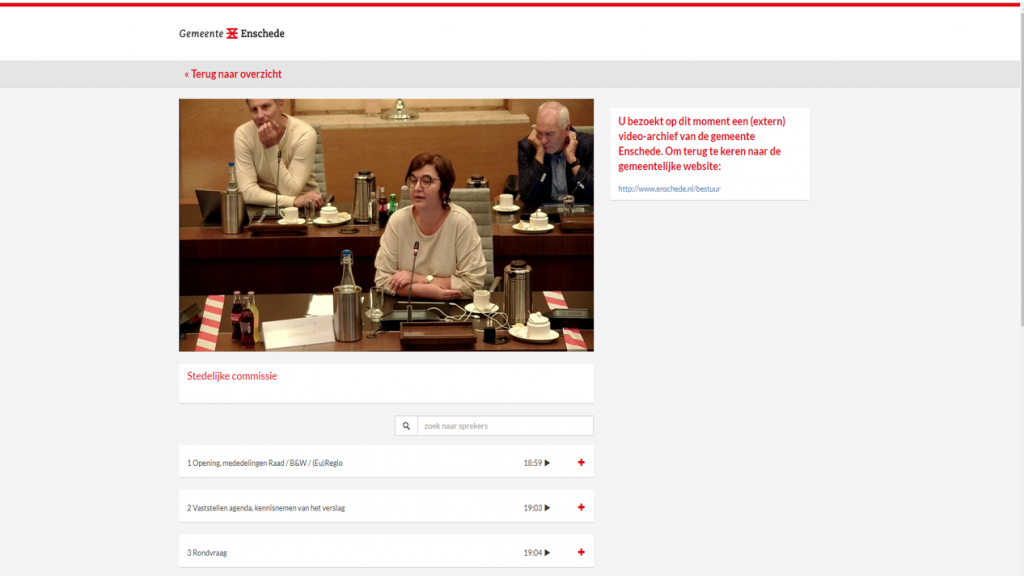This screenshot has width=1024, height=576.
Task: Play the Rondvraag item at 19:04
Action: click(x=537, y=553)
